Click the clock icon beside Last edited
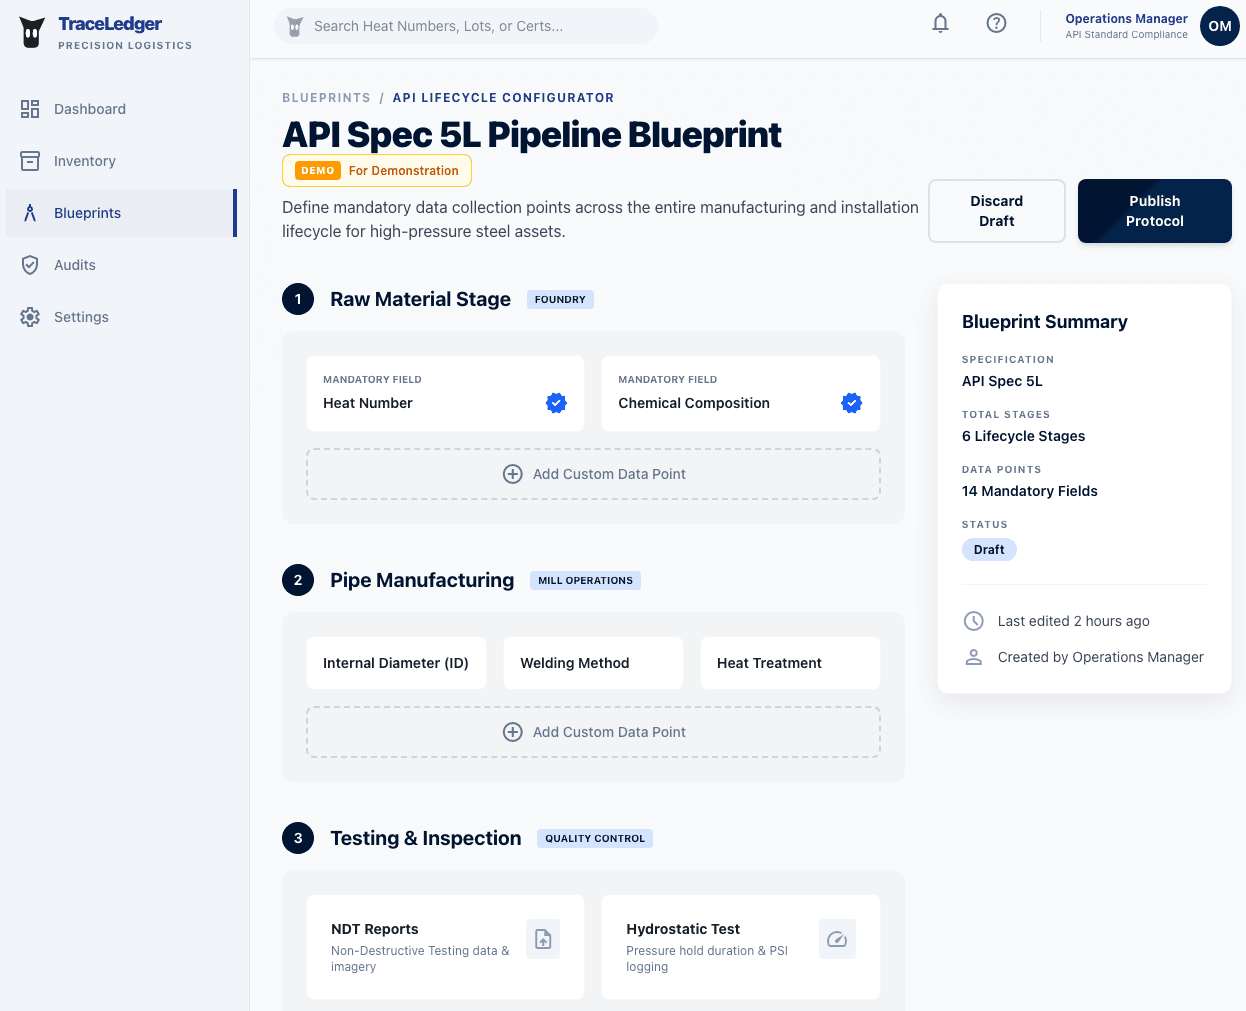Viewport: 1246px width, 1011px height. 973,621
